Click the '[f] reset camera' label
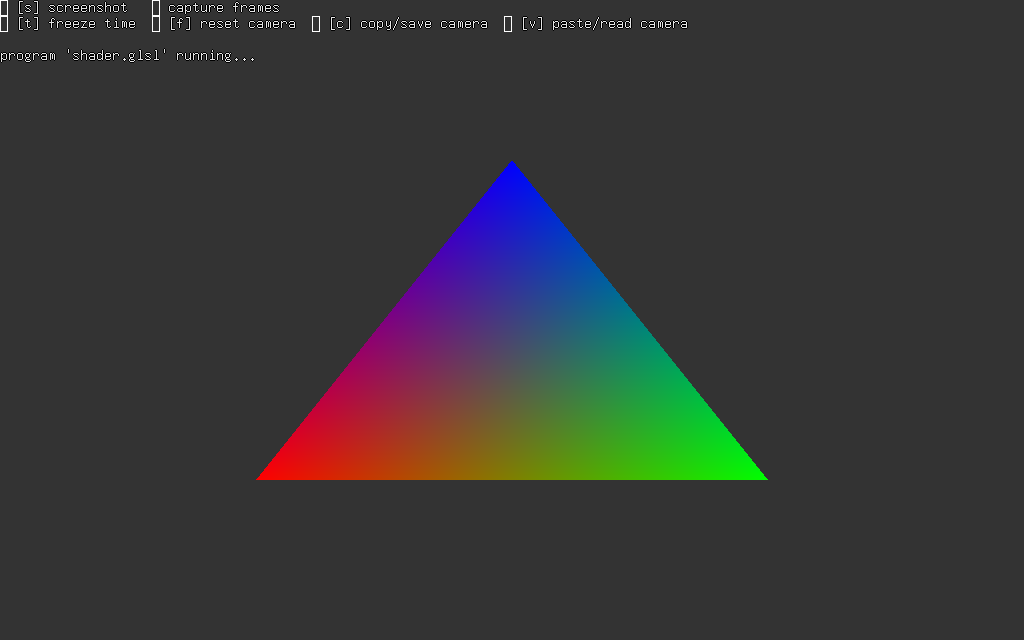 pyautogui.click(x=232, y=24)
